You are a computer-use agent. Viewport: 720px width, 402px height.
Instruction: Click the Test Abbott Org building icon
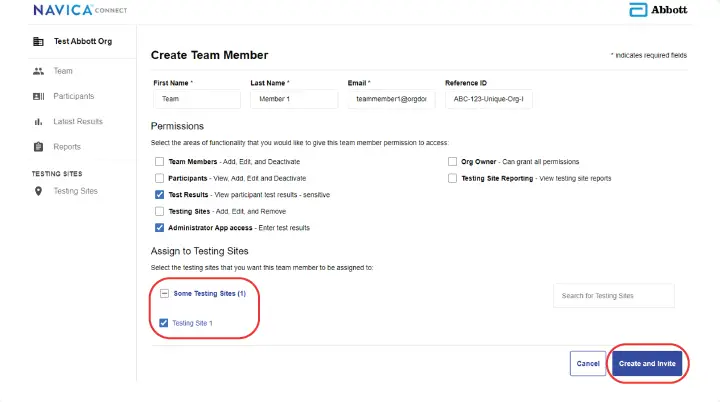point(38,42)
